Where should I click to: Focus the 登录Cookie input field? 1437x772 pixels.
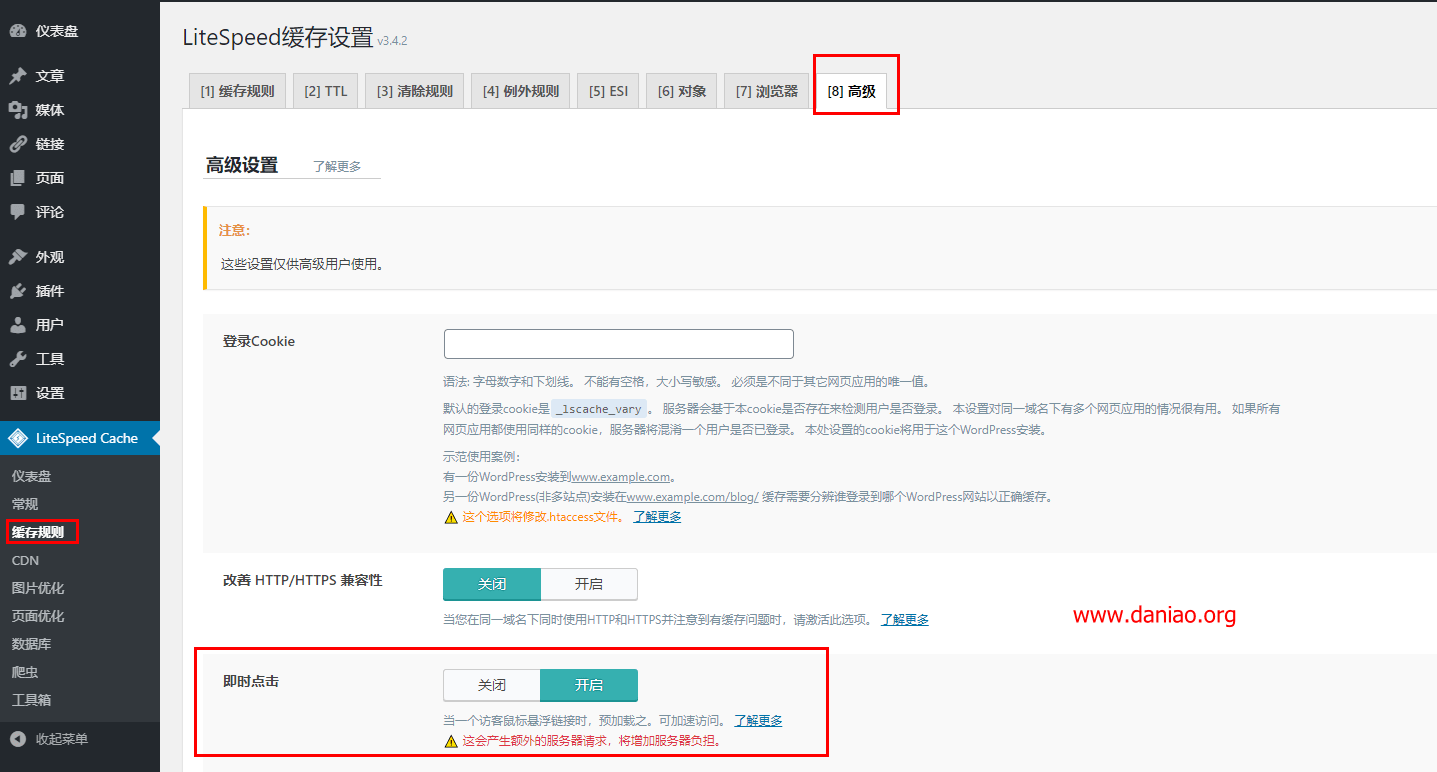pyautogui.click(x=619, y=344)
